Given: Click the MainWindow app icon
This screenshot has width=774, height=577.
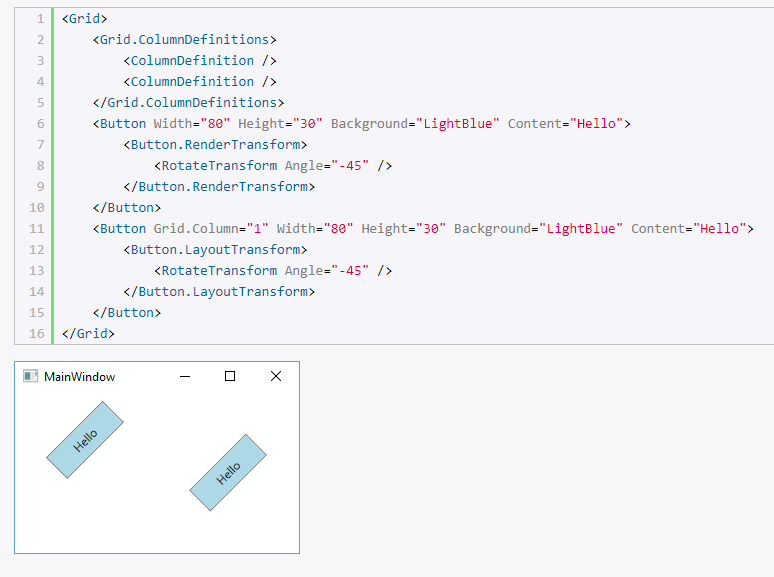Looking at the screenshot, I should [x=31, y=376].
